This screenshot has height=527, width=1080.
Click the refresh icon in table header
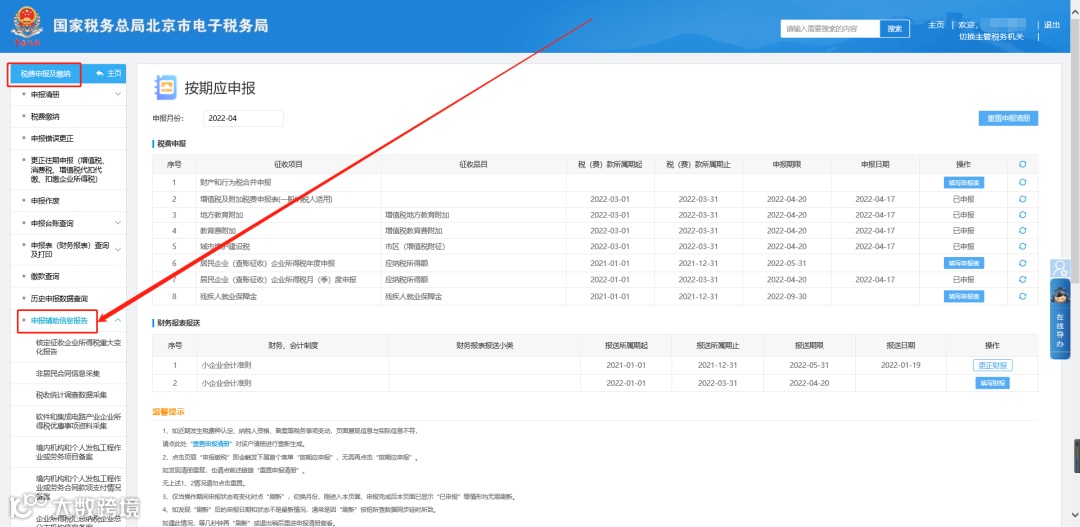1022,164
